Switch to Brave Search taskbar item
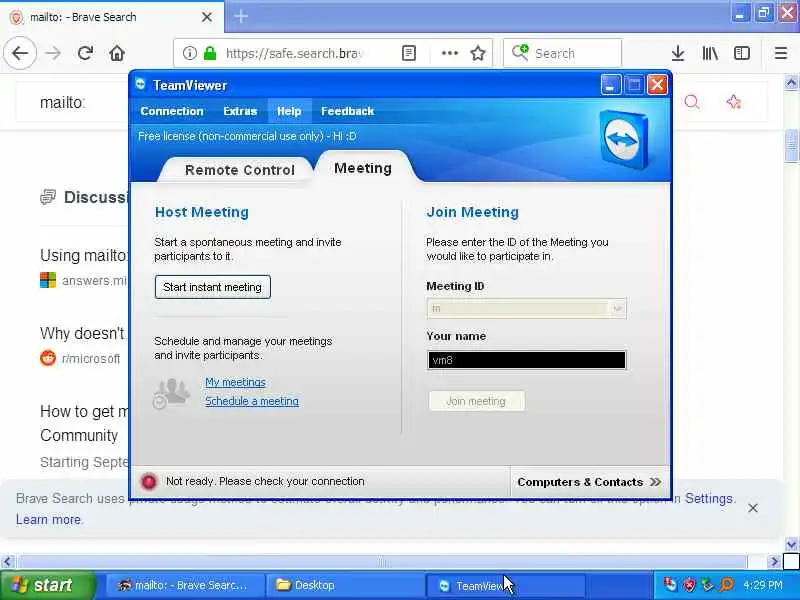The width and height of the screenshot is (800, 600). tap(184, 585)
